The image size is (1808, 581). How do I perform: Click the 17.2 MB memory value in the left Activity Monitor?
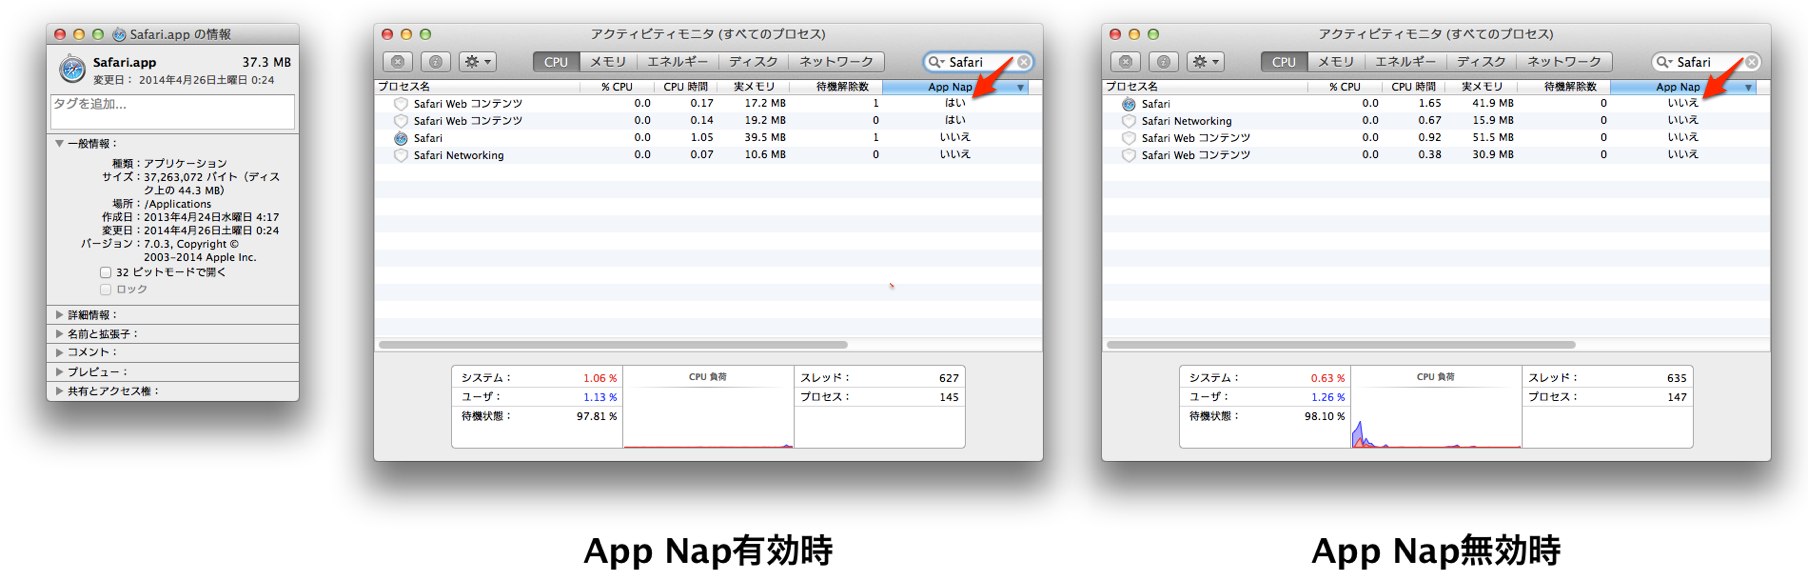pos(765,104)
